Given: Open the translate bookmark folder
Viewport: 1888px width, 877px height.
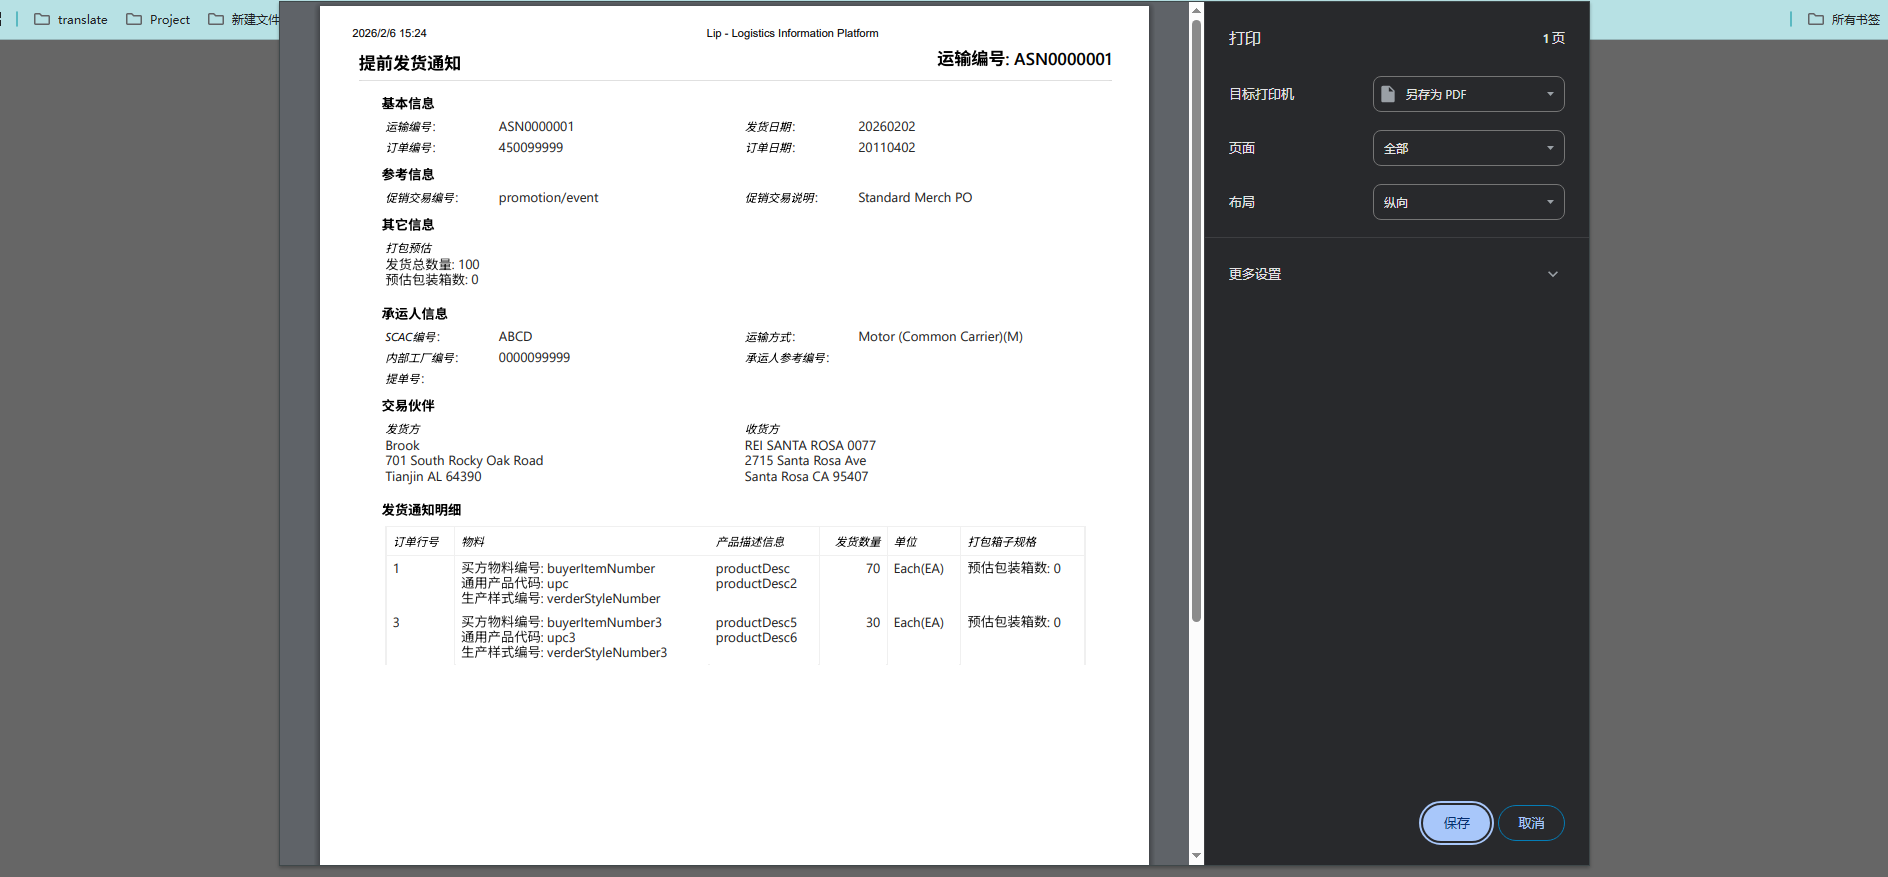Looking at the screenshot, I should click(x=71, y=19).
